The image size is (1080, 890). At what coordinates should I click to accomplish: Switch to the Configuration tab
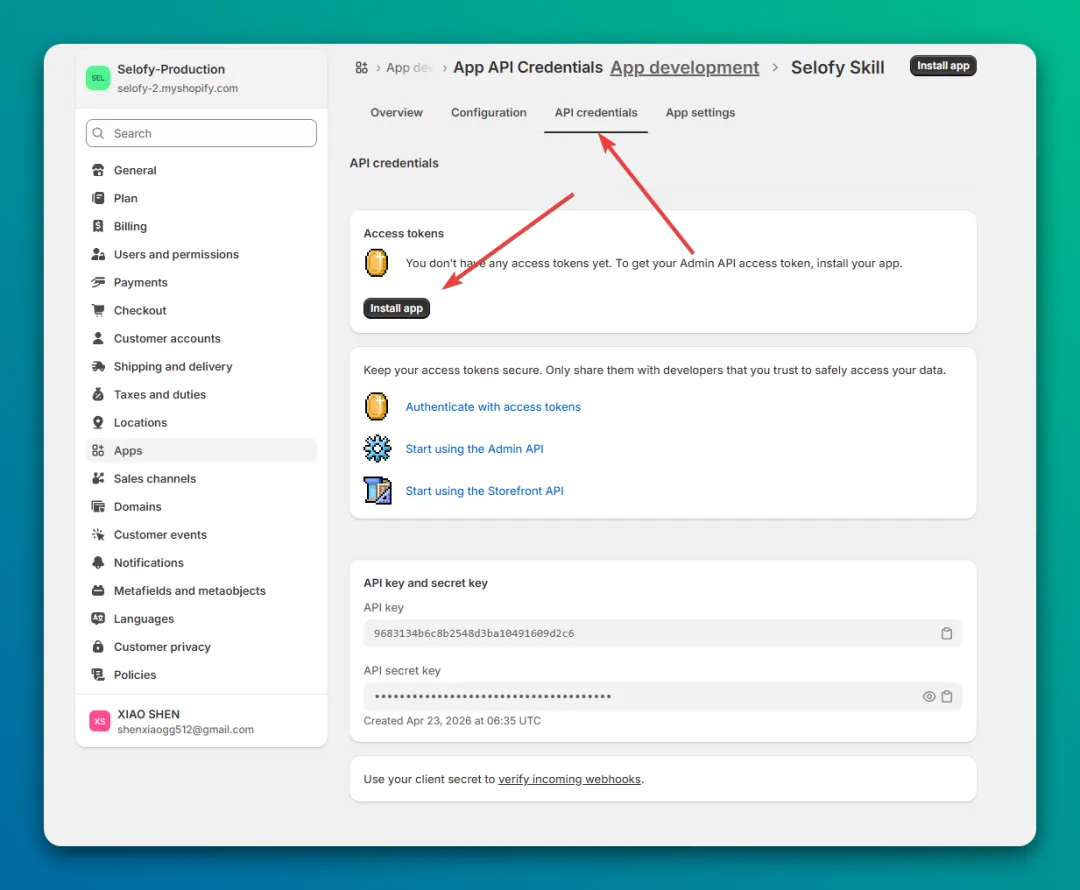point(488,112)
